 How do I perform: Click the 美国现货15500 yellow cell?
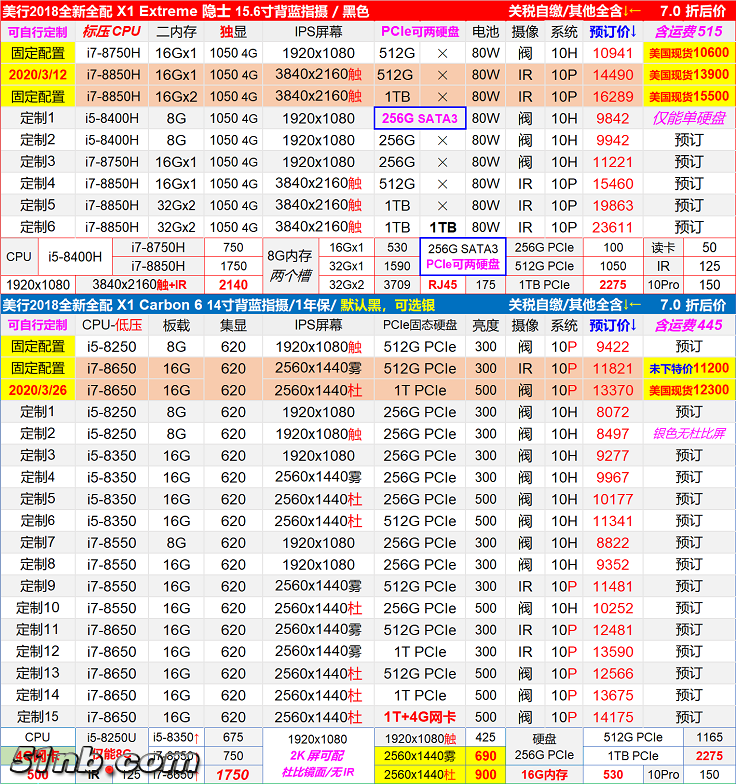point(689,97)
